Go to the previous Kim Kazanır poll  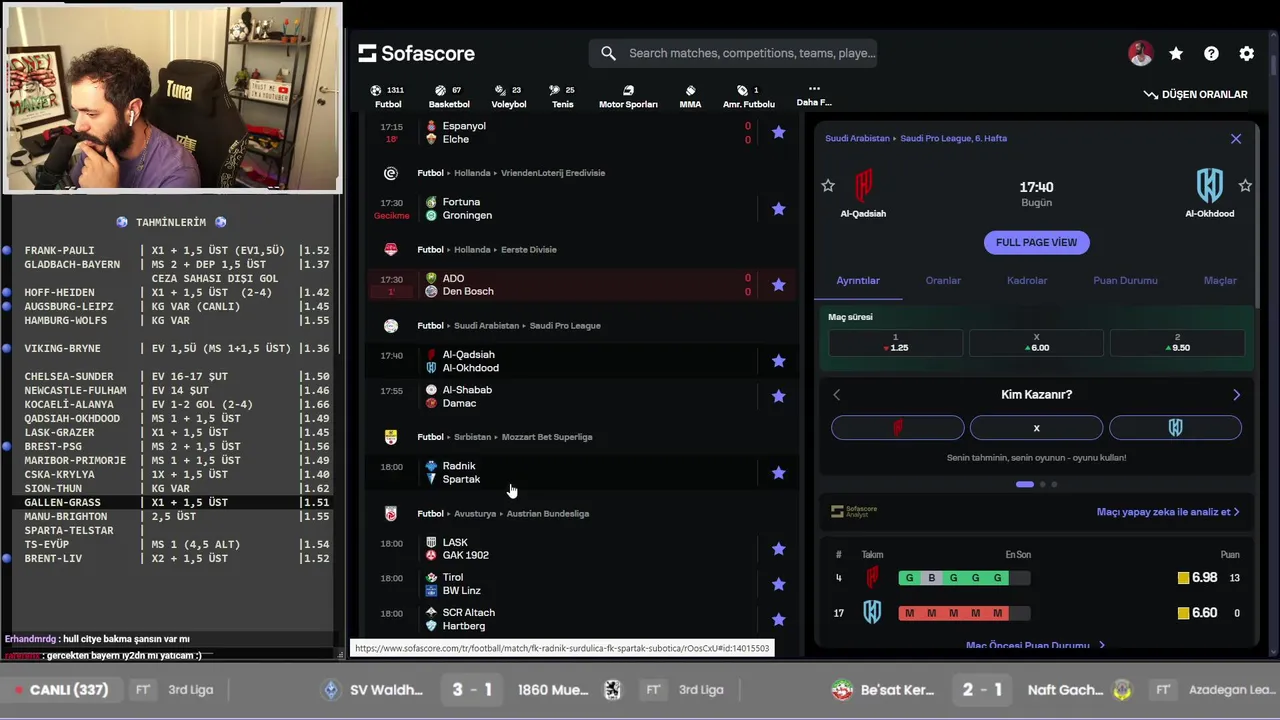pyautogui.click(x=837, y=395)
